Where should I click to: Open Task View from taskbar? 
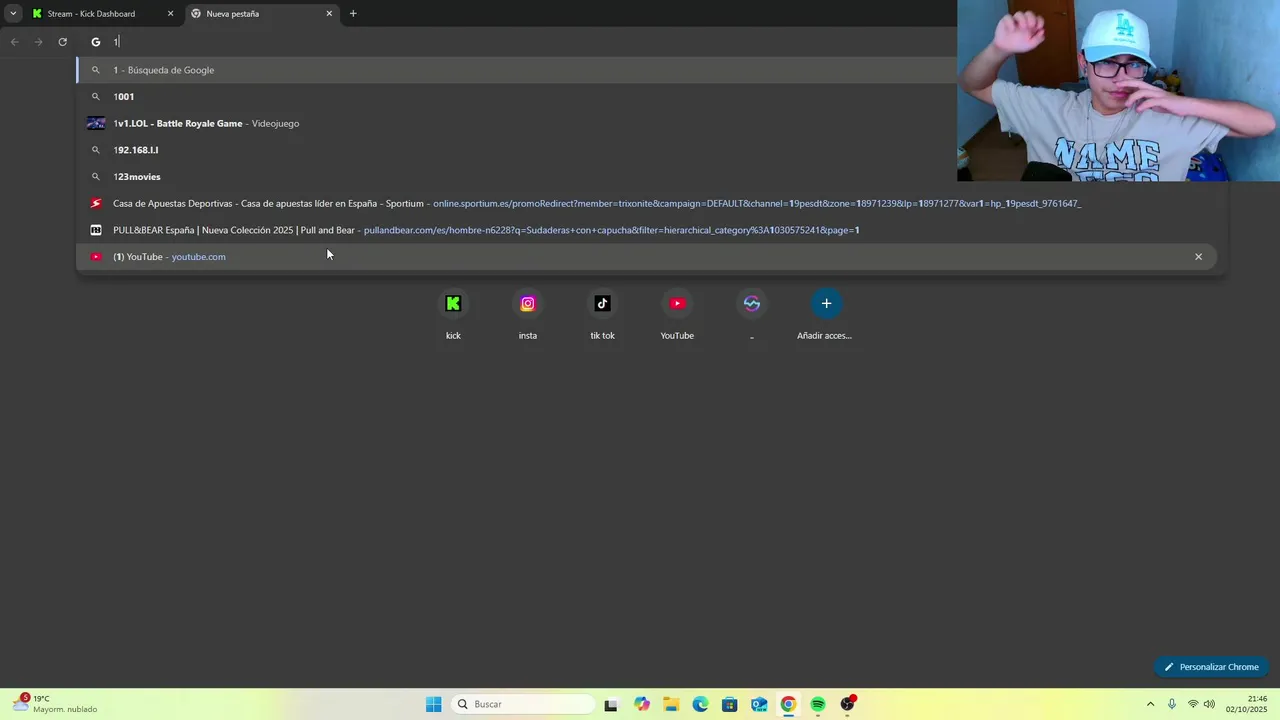point(611,704)
